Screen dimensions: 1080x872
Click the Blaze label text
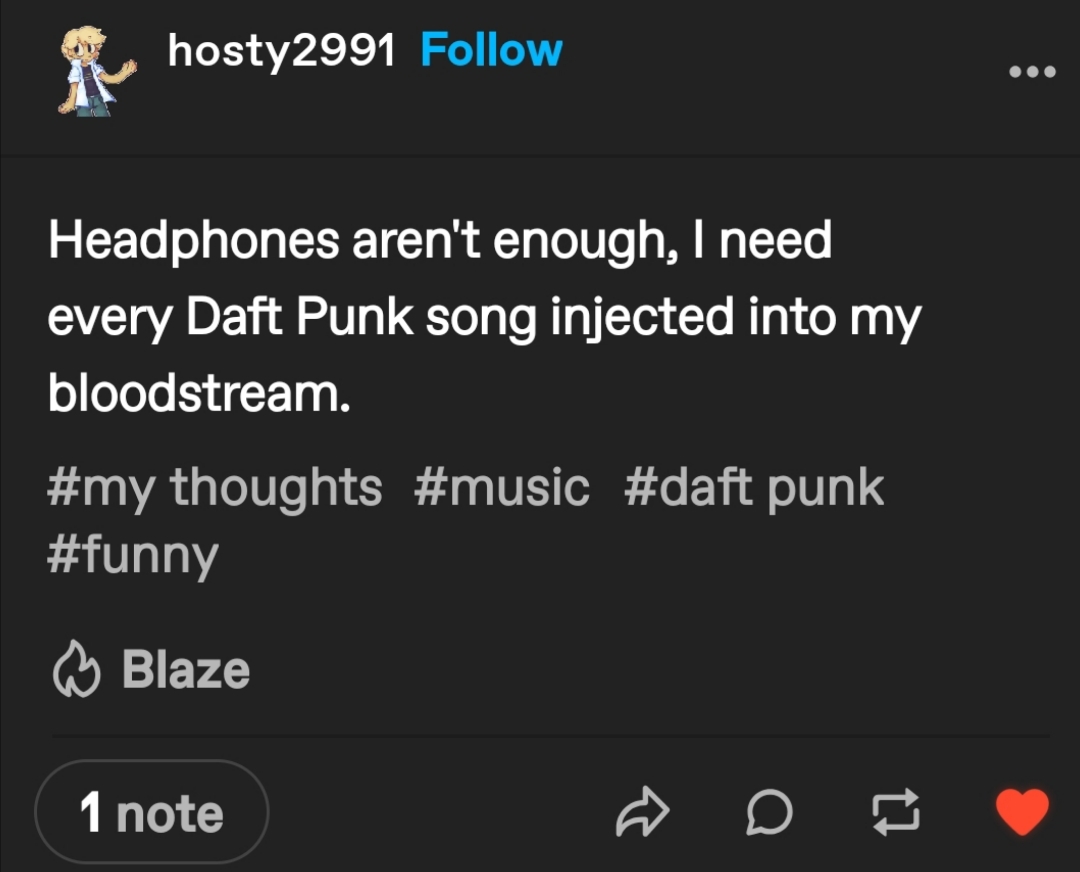[186, 670]
